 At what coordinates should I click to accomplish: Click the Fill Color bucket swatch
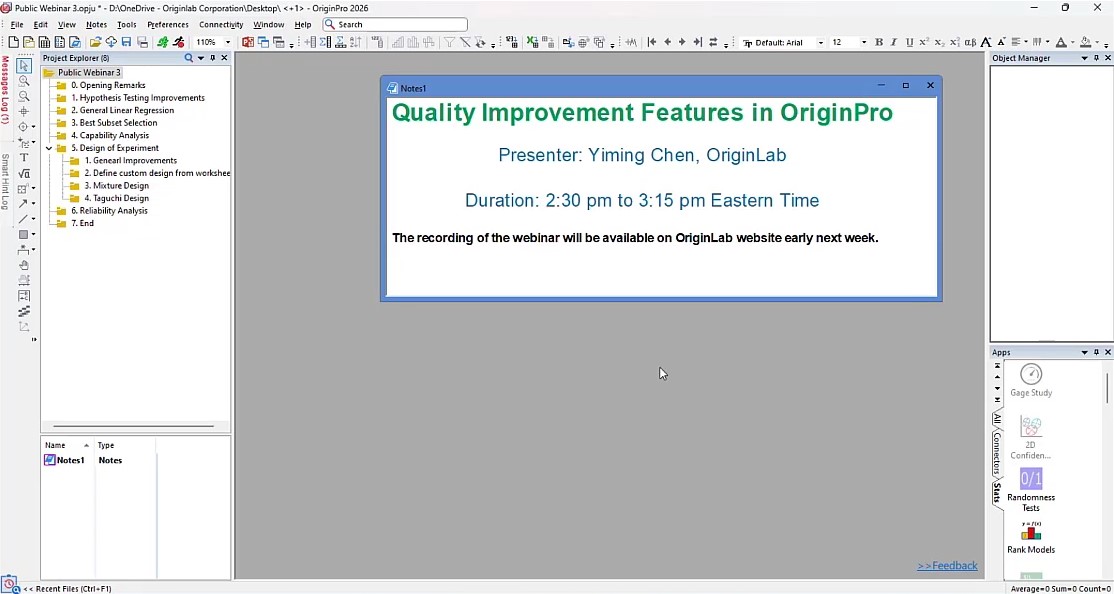[x=1086, y=42]
